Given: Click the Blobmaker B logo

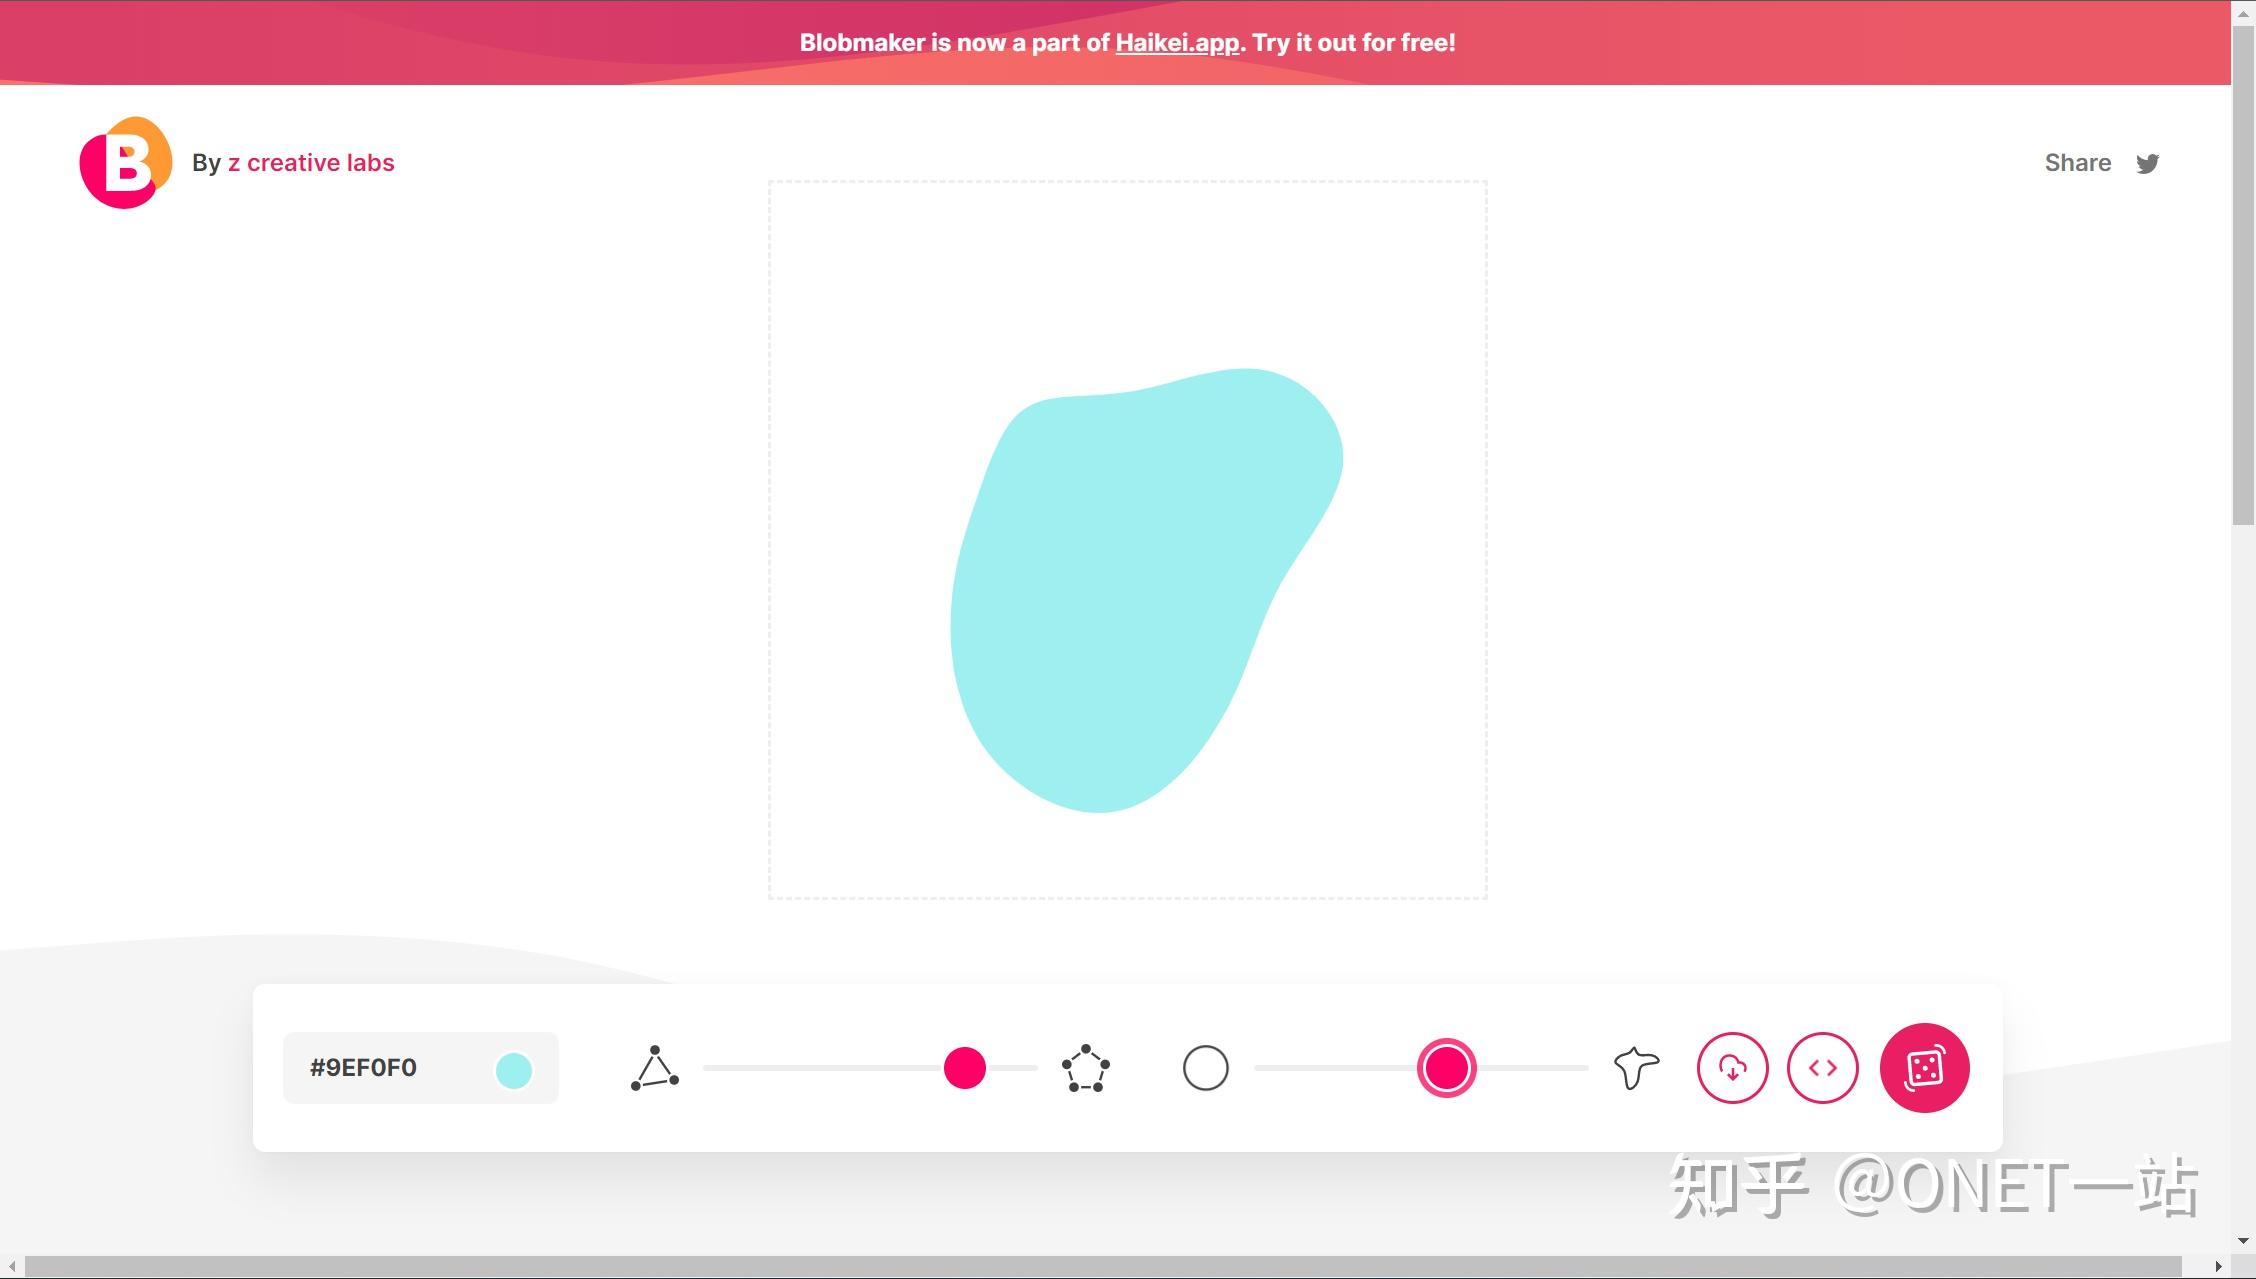Looking at the screenshot, I should point(123,162).
